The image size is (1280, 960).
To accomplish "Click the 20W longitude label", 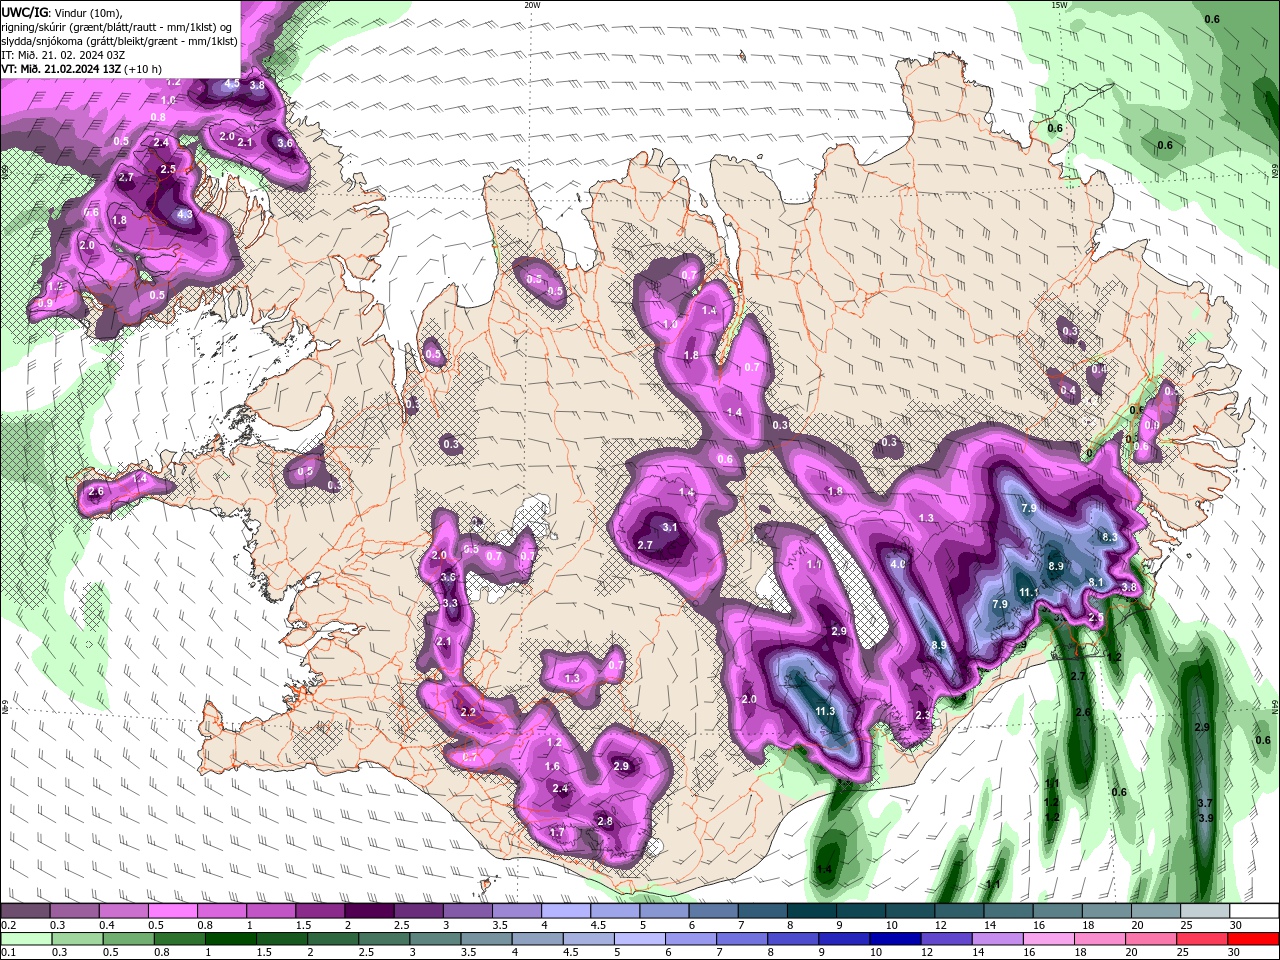I will click(x=532, y=5).
